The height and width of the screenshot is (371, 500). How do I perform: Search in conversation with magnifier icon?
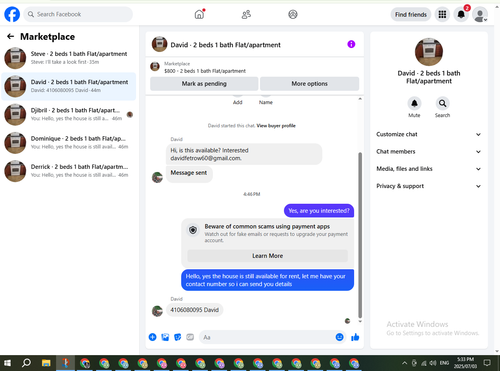point(442,103)
